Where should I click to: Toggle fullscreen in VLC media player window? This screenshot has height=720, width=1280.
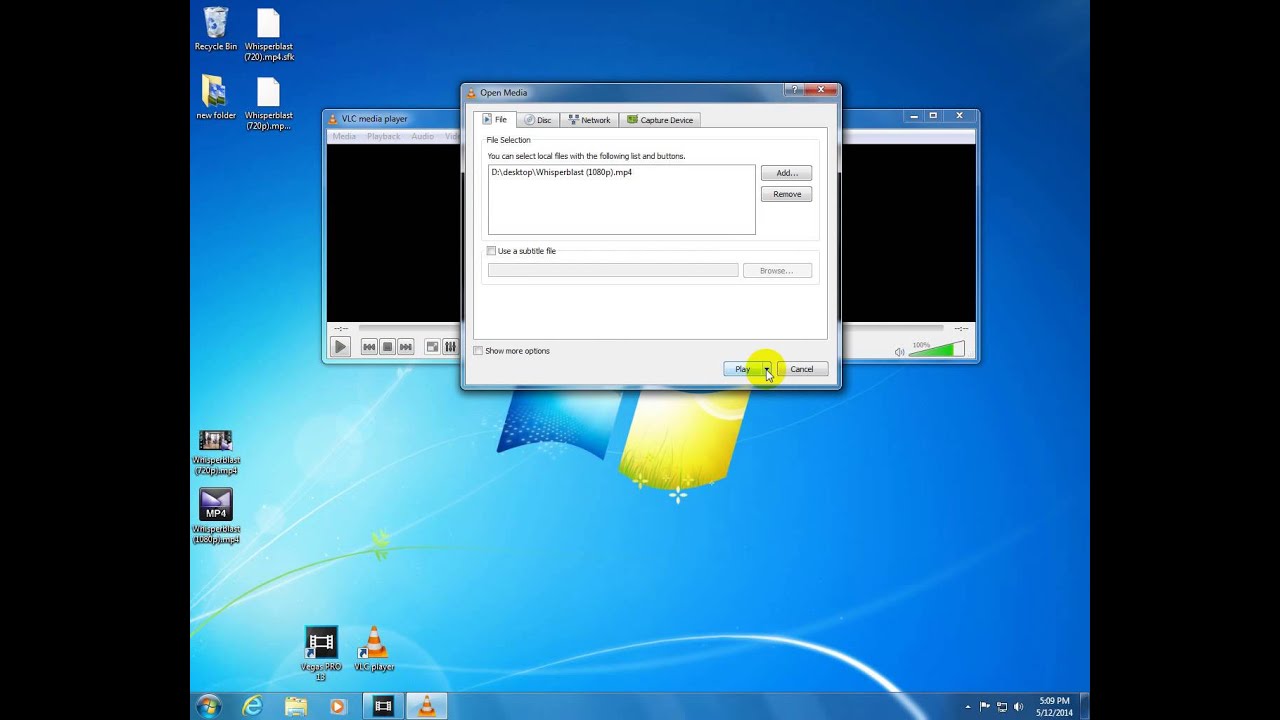432,347
